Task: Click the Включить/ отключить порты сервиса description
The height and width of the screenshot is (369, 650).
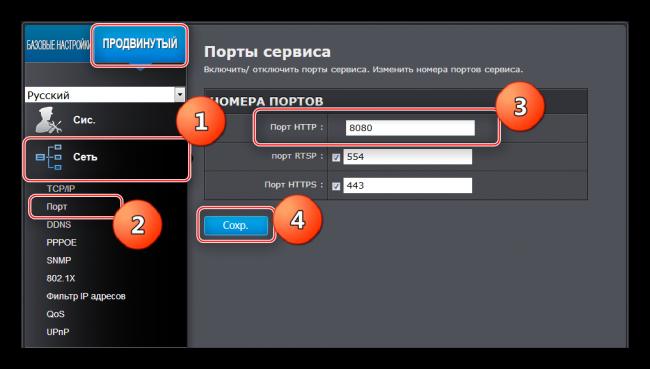Action: pos(363,69)
